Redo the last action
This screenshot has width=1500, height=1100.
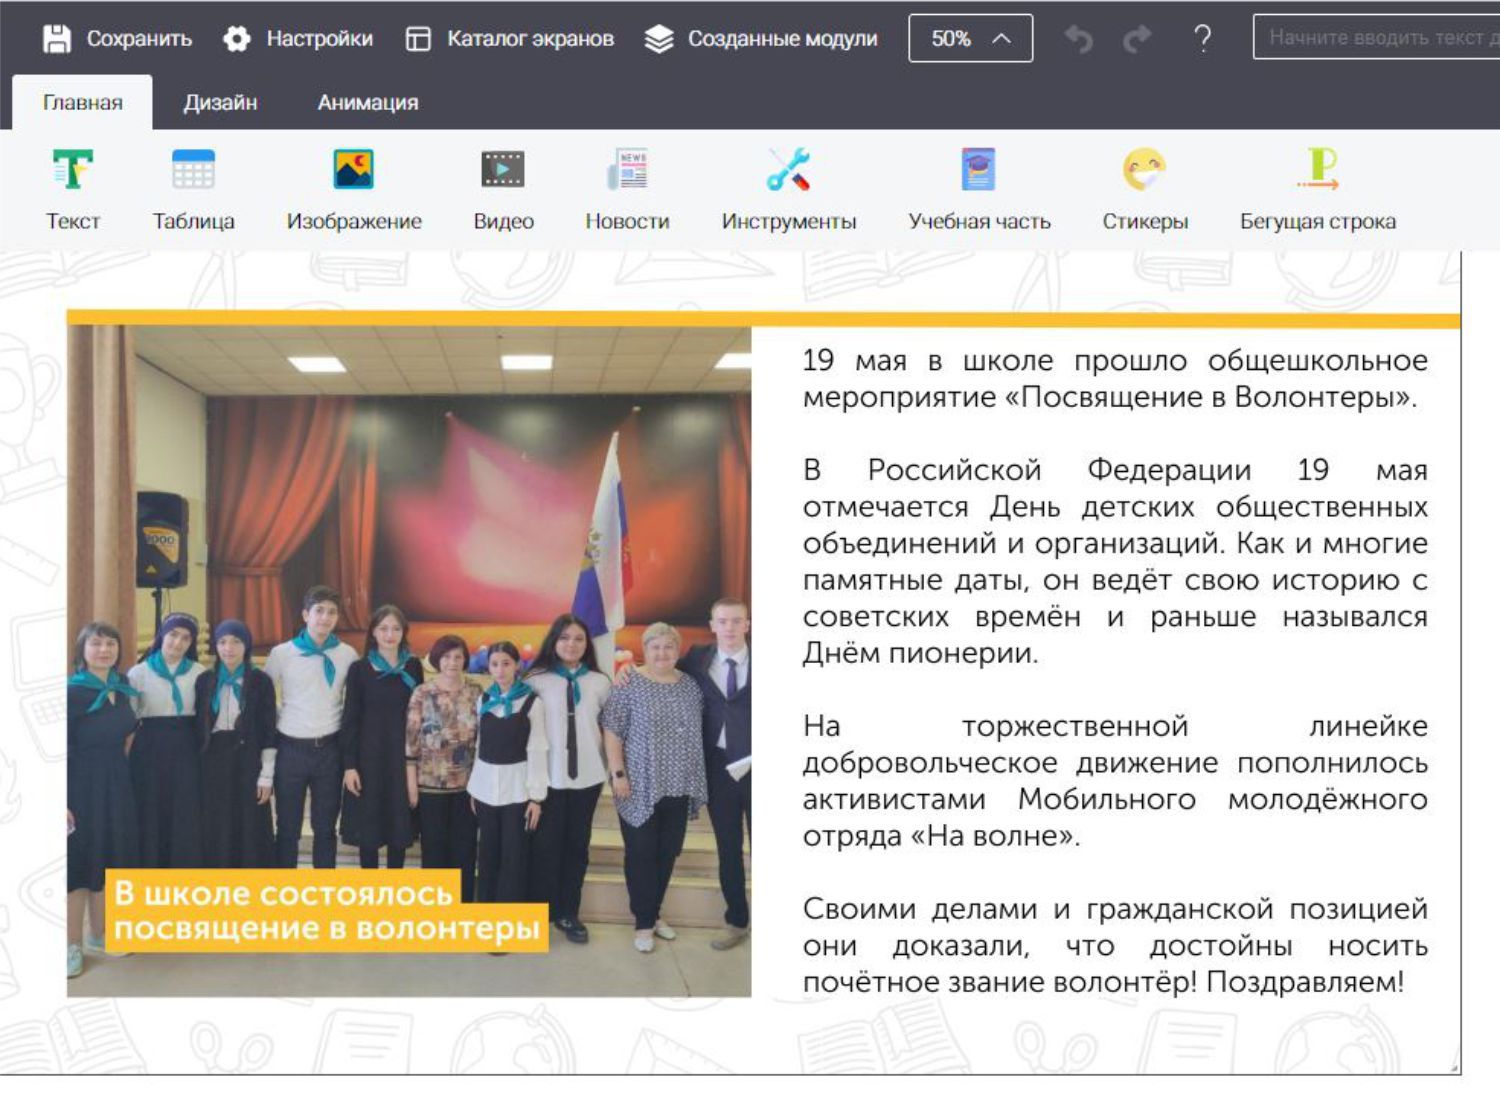(1137, 39)
